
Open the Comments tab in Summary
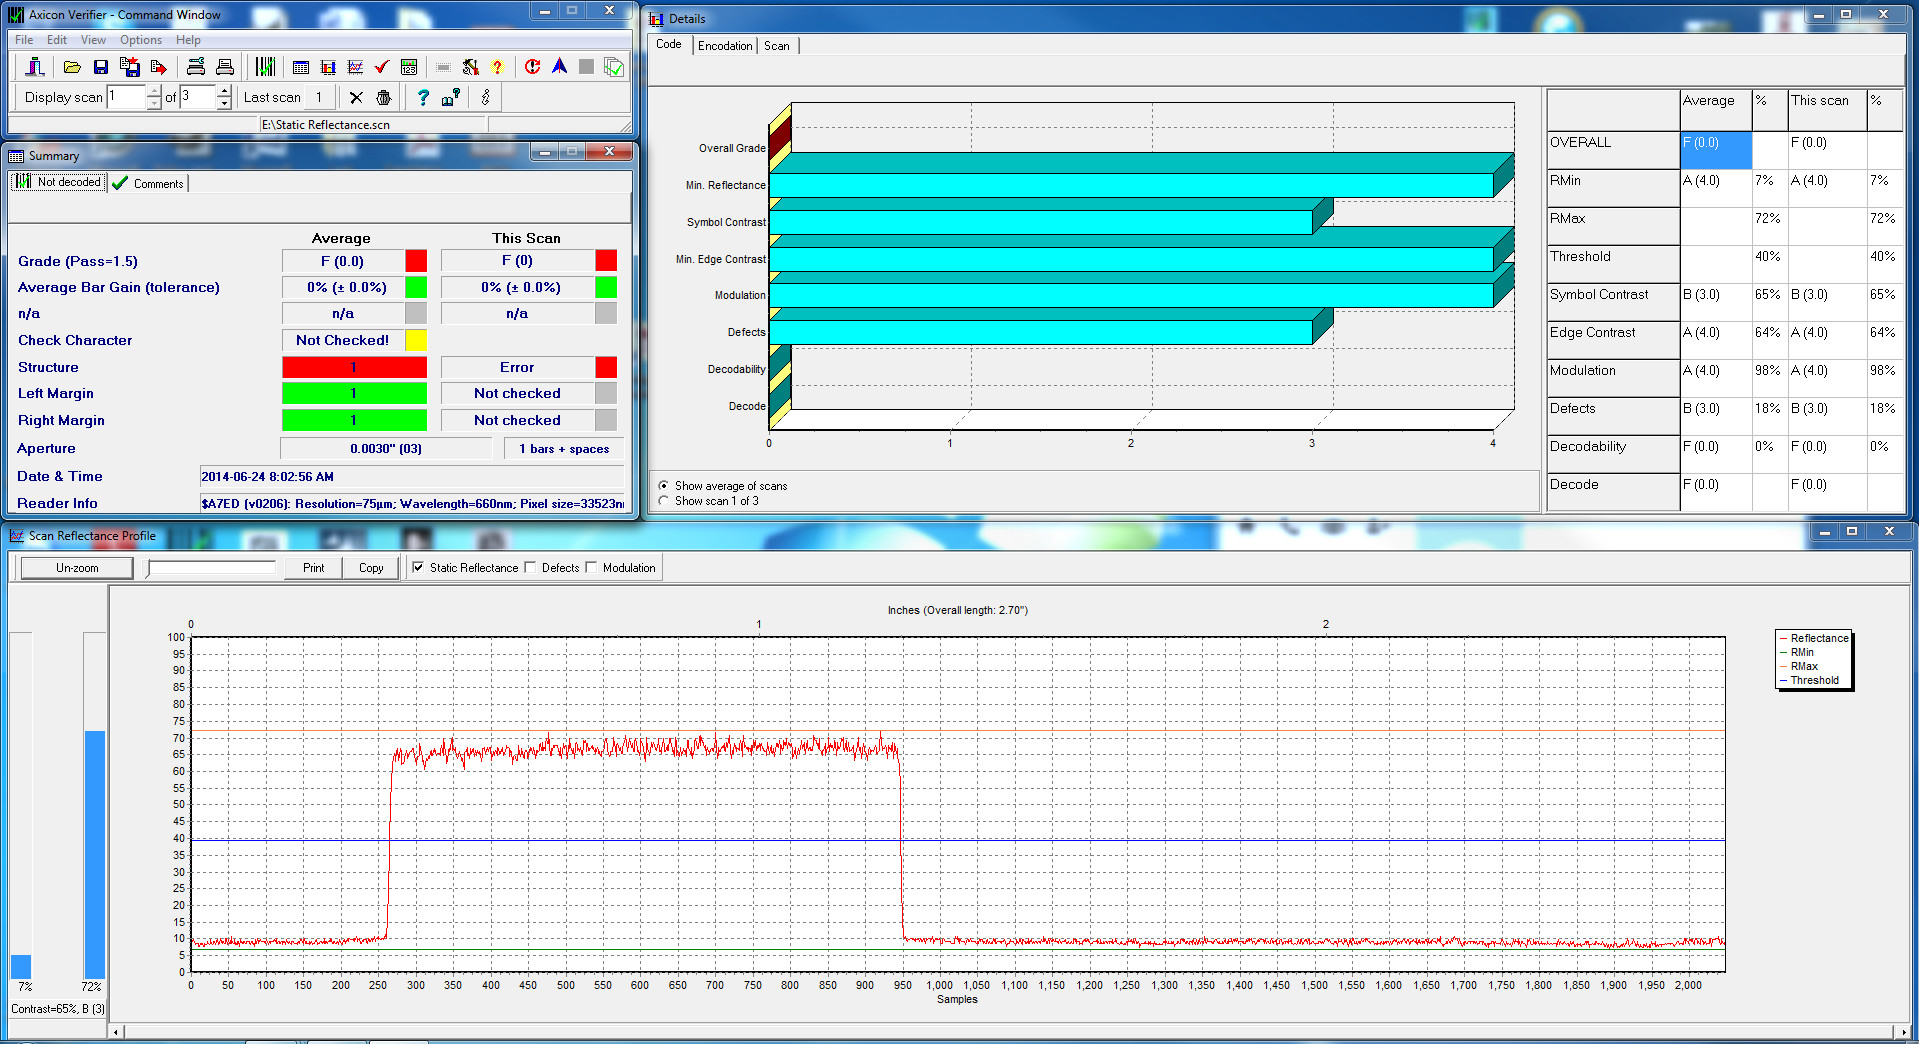[x=149, y=183]
